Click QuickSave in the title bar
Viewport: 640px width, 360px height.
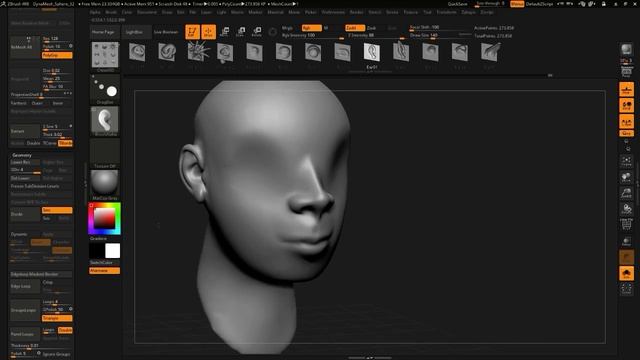pos(457,4)
